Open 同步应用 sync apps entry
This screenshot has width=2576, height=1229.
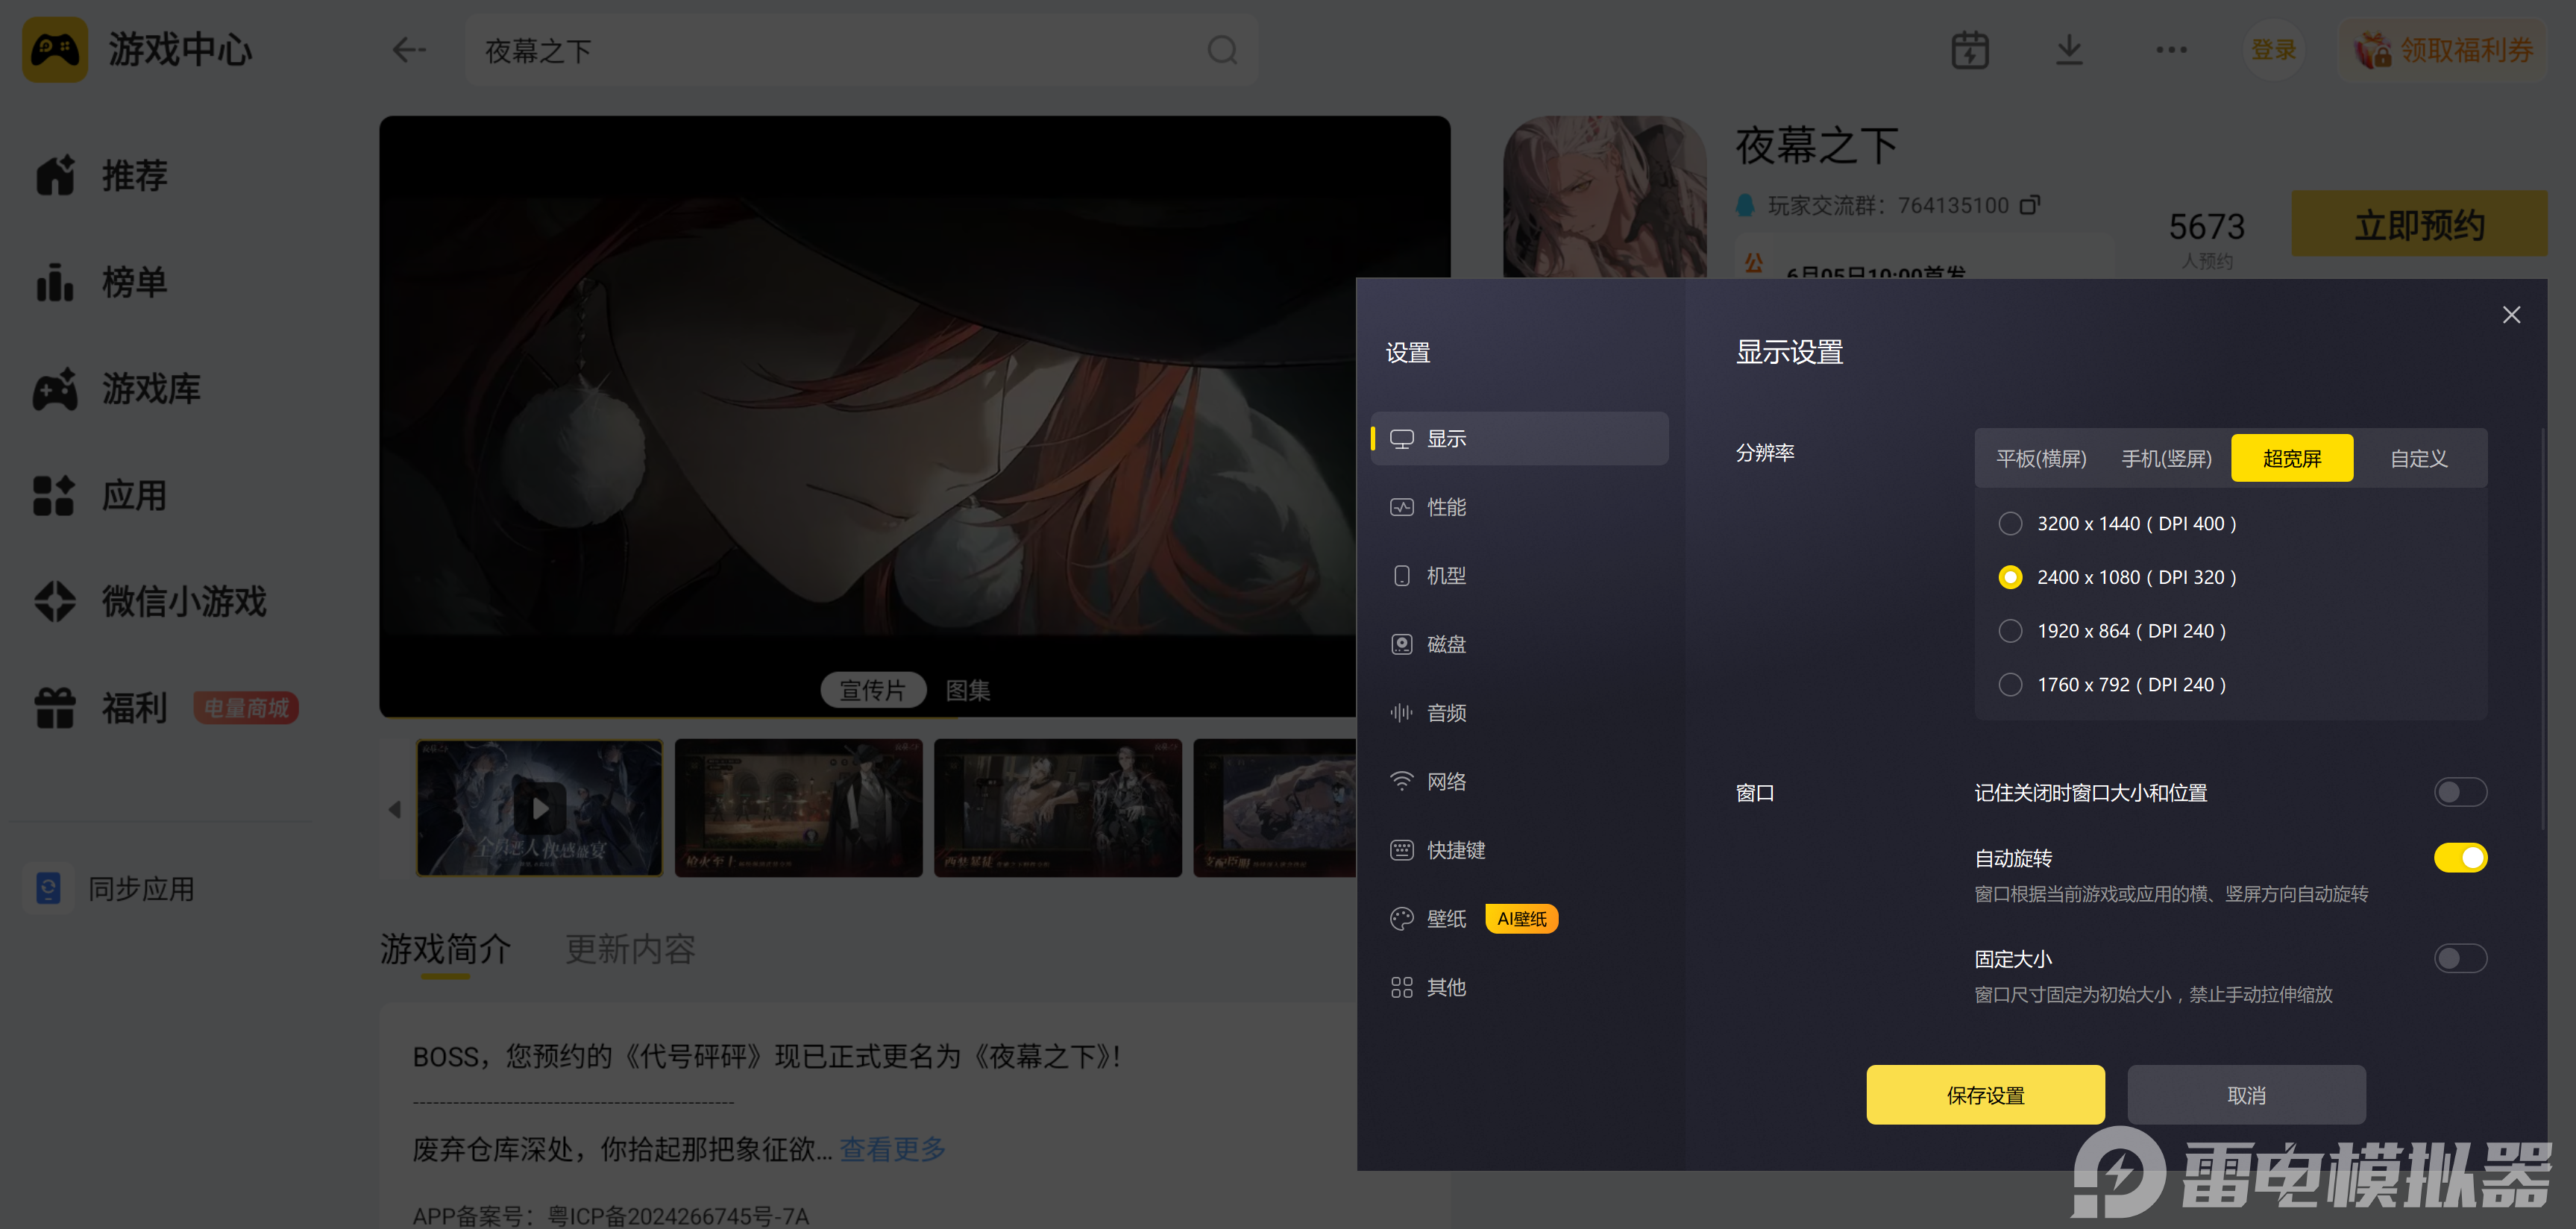(110, 889)
